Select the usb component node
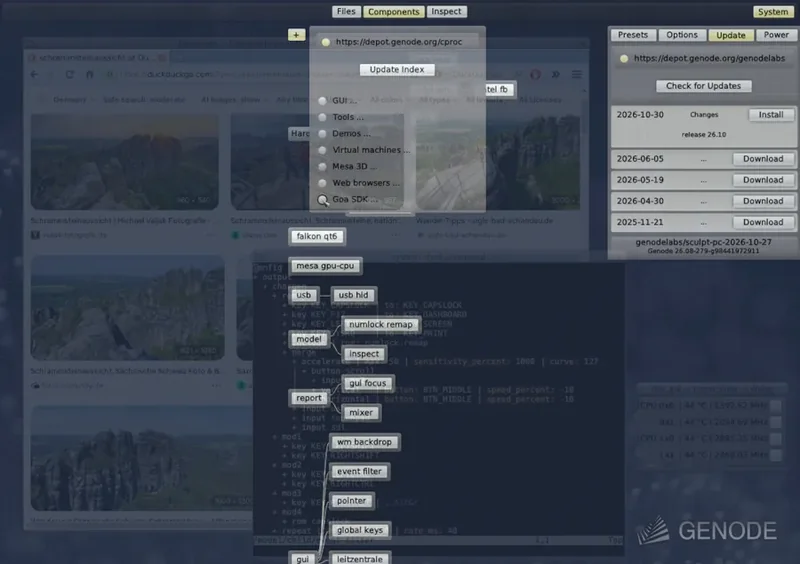 [304, 295]
